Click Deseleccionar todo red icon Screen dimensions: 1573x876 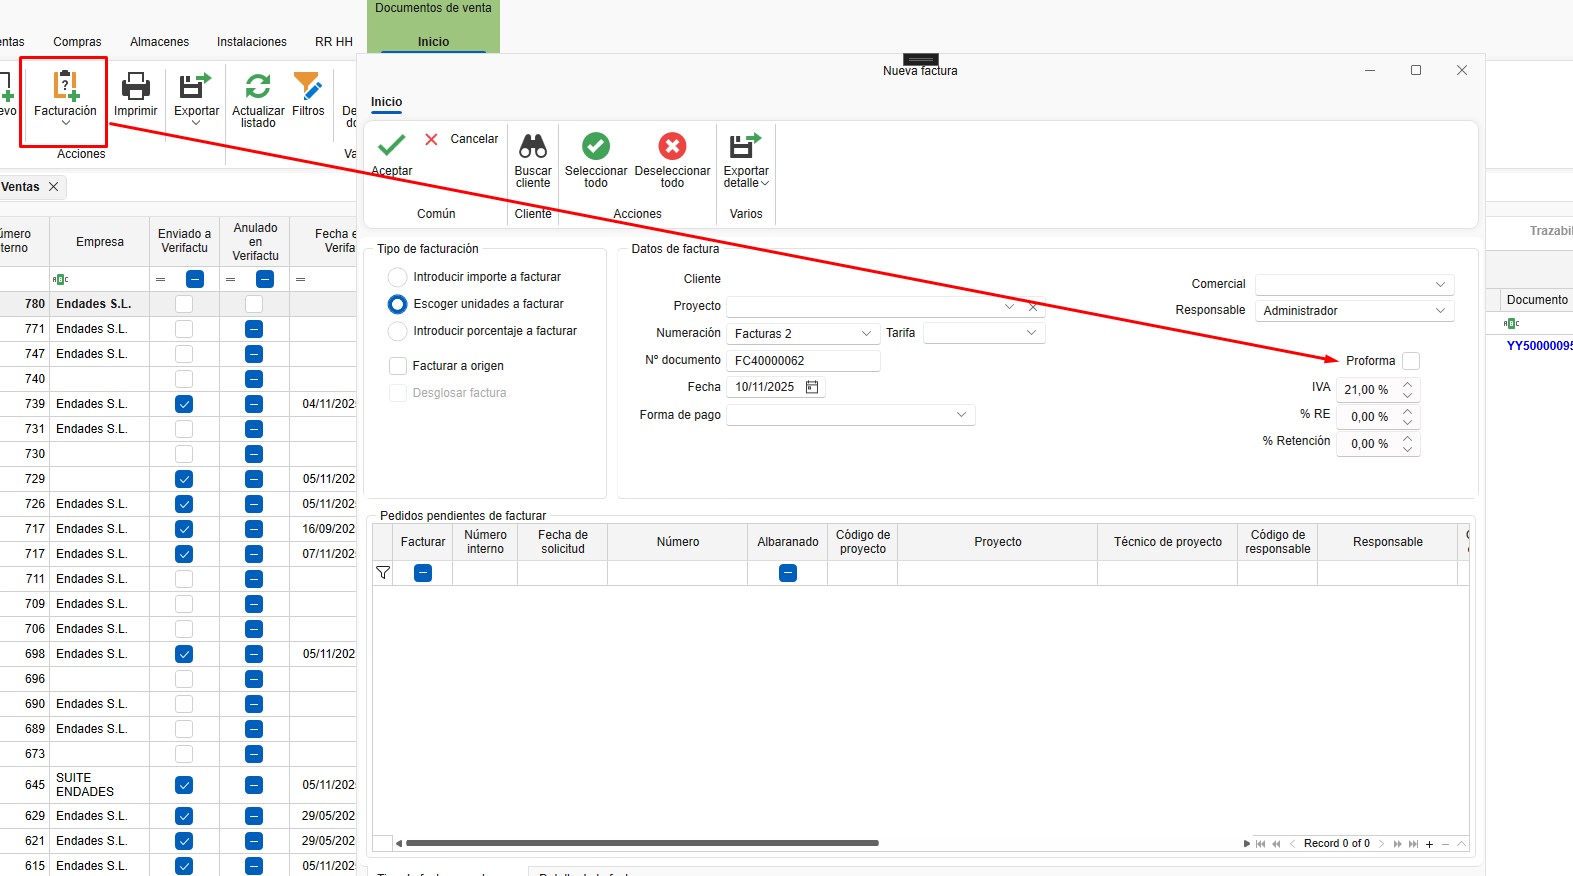(x=672, y=147)
